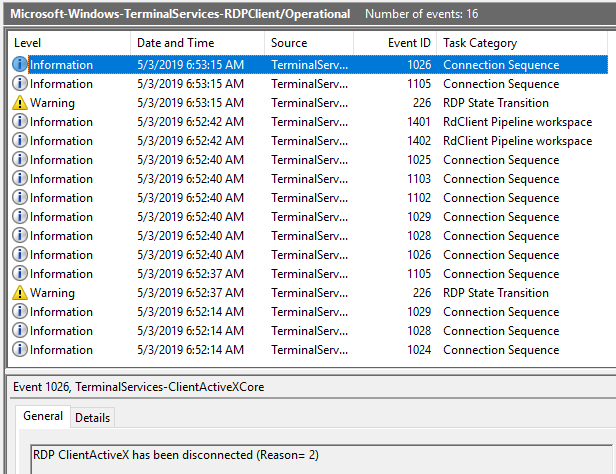The width and height of the screenshot is (616, 474).
Task: Click info icon of event 1029 at 6:52:14
Action: [x=20, y=311]
